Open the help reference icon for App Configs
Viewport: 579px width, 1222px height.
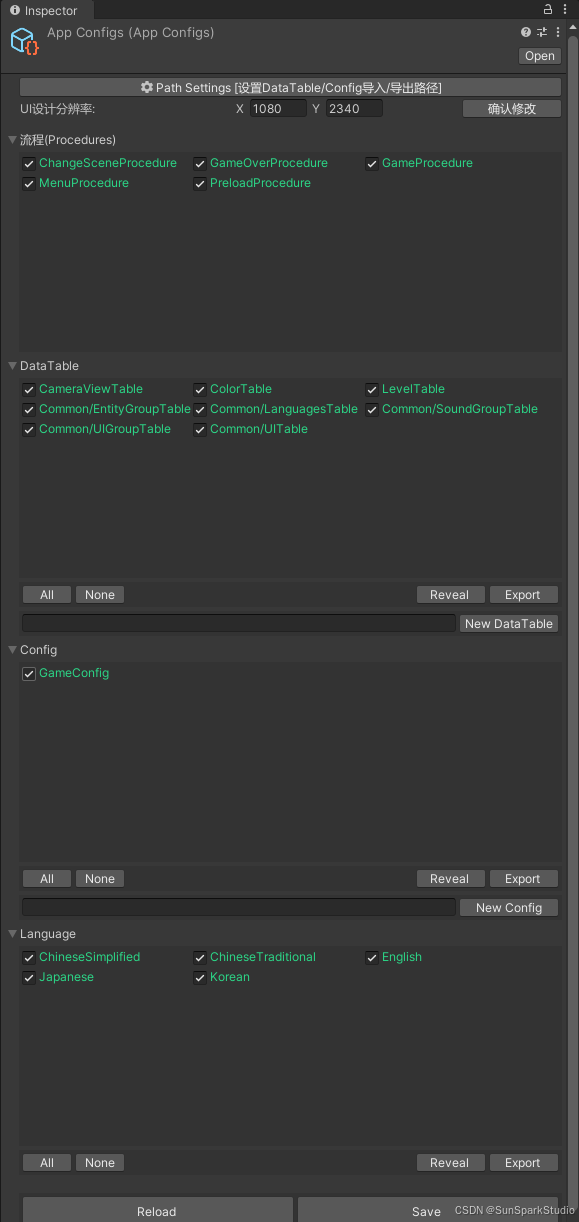(x=526, y=32)
